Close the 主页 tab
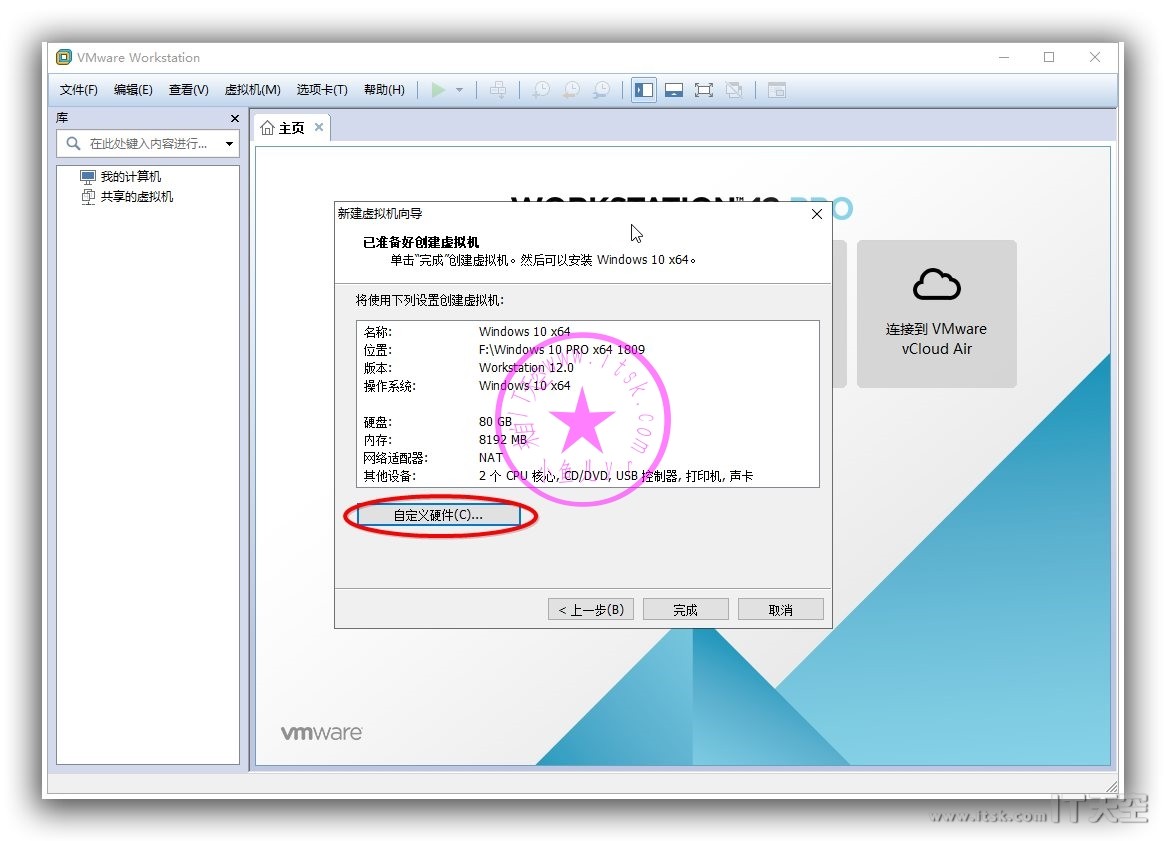The image size is (1166, 841). pos(319,127)
